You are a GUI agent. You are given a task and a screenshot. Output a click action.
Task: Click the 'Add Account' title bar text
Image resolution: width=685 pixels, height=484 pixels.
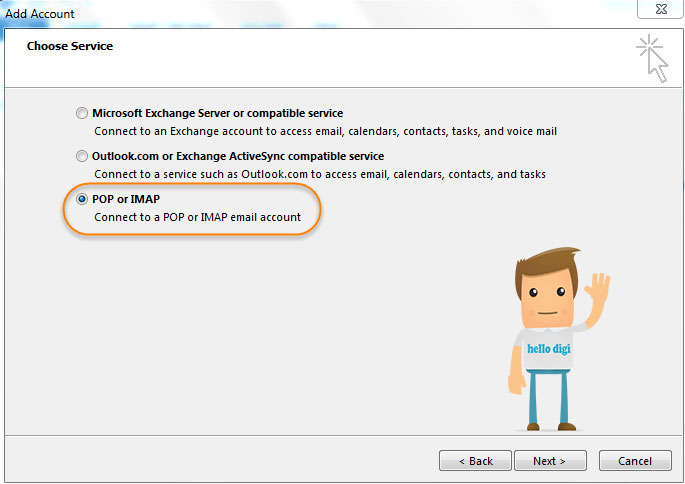[40, 14]
